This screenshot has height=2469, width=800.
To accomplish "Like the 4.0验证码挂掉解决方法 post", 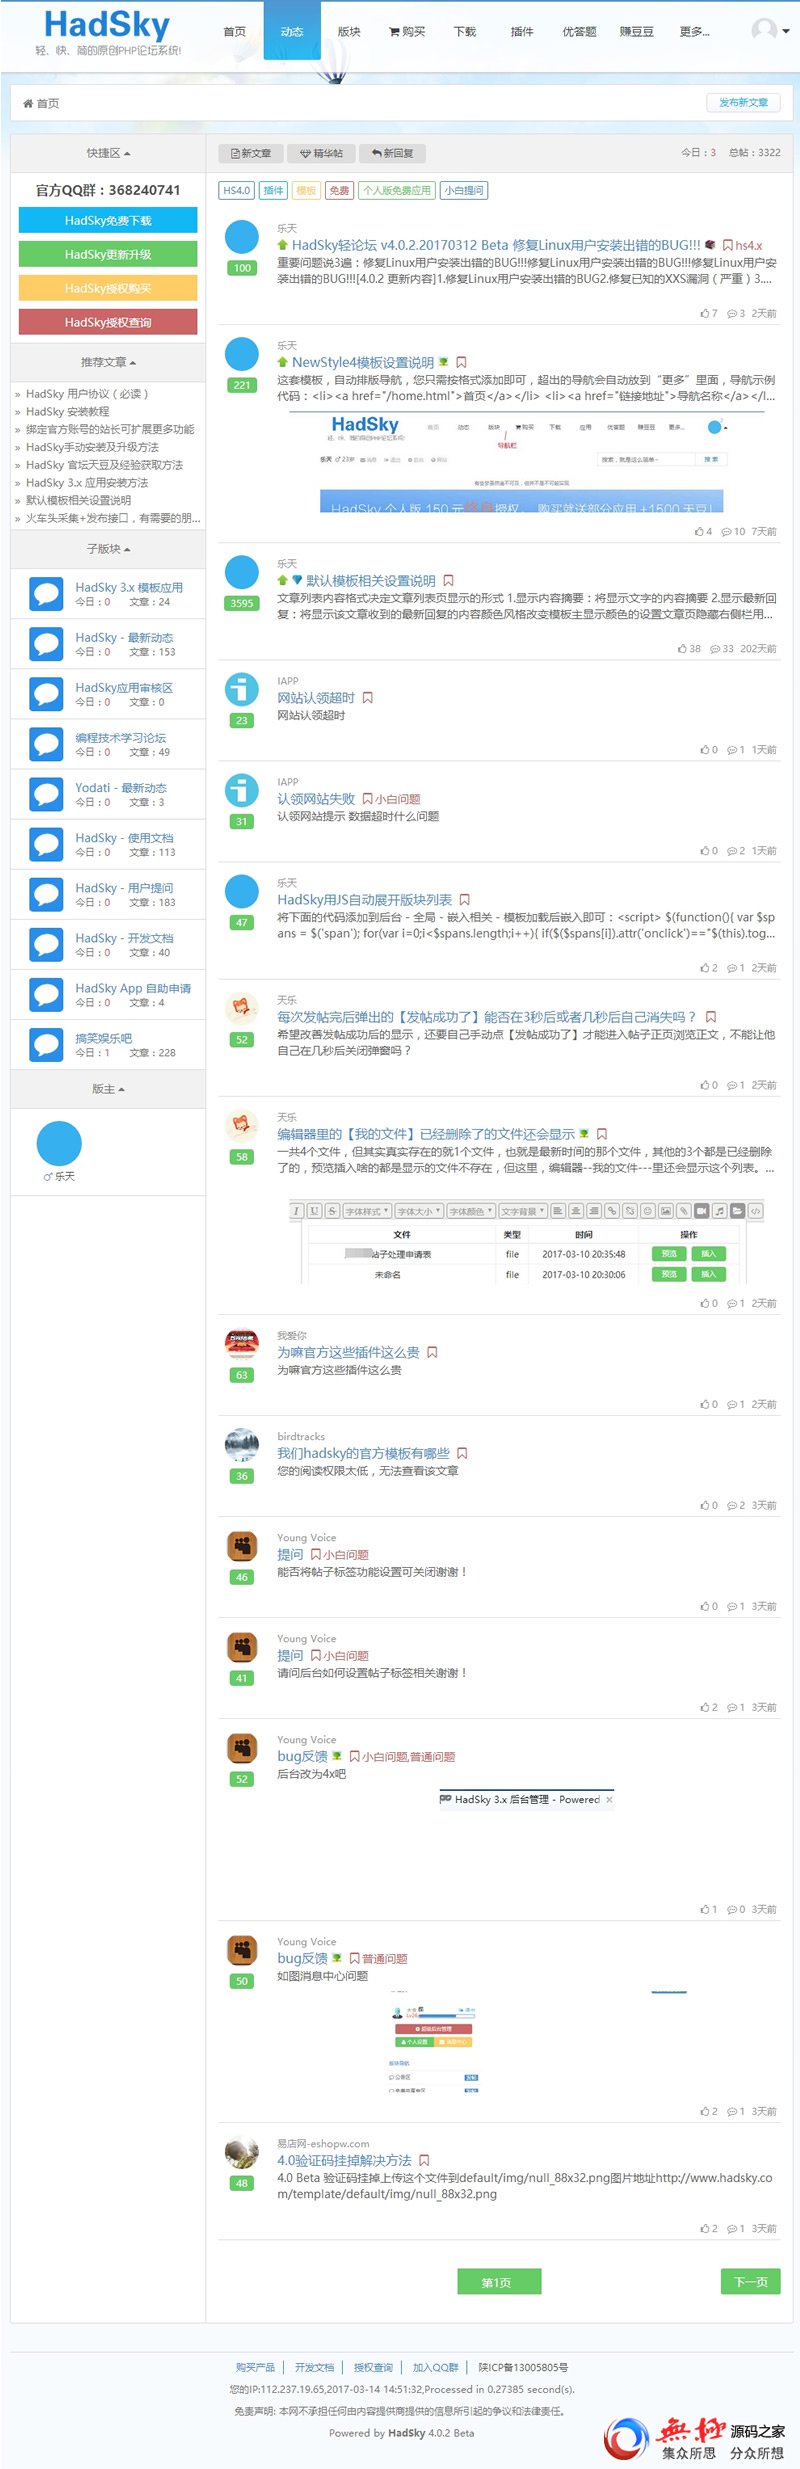I will point(704,2229).
